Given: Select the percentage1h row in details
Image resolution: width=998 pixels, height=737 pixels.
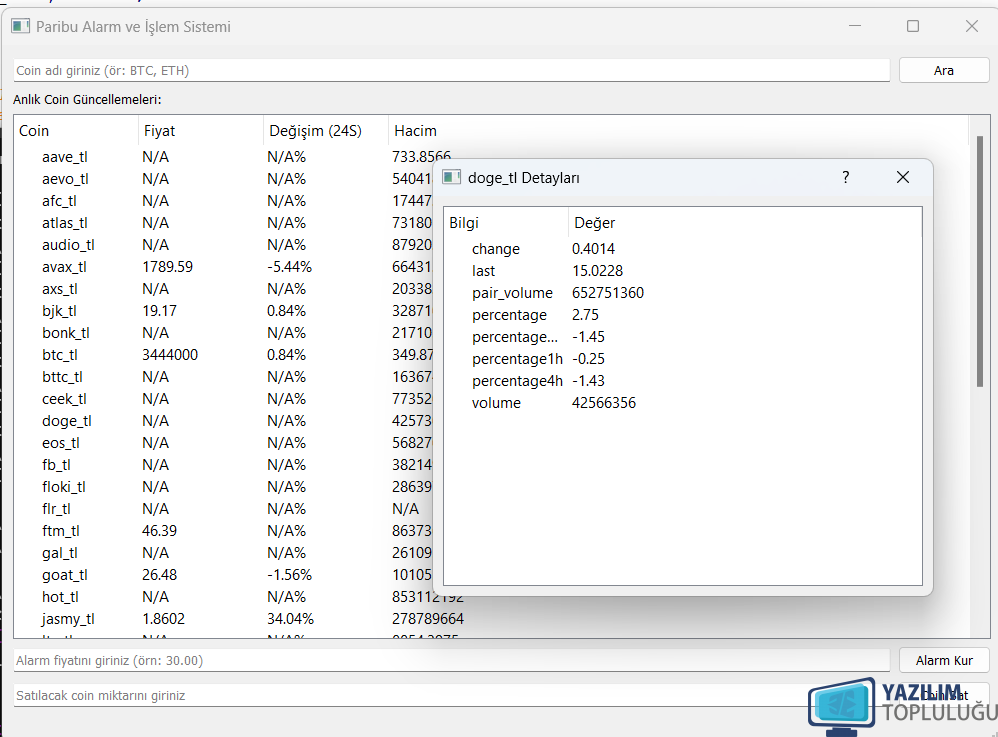Looking at the screenshot, I should (x=682, y=359).
